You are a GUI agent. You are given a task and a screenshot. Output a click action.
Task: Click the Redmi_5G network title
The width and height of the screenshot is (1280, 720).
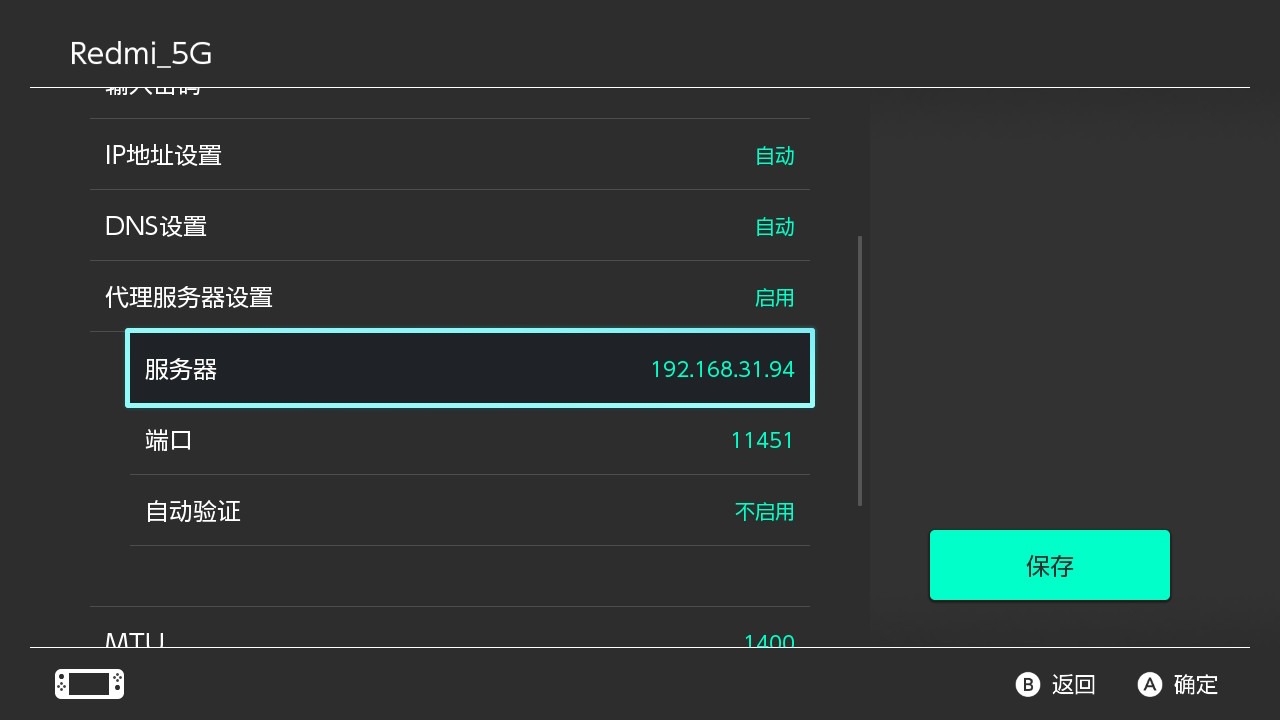pyautogui.click(x=141, y=53)
